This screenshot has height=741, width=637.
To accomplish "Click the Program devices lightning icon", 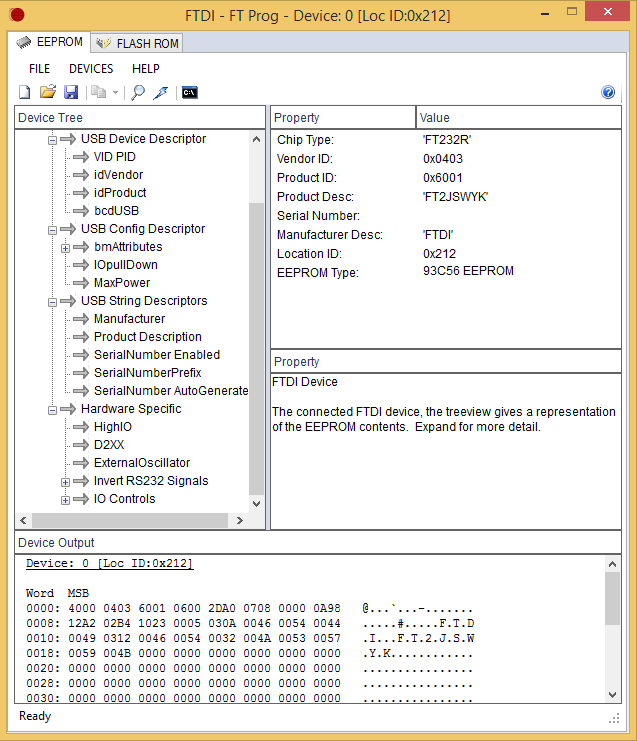I will pyautogui.click(x=161, y=93).
